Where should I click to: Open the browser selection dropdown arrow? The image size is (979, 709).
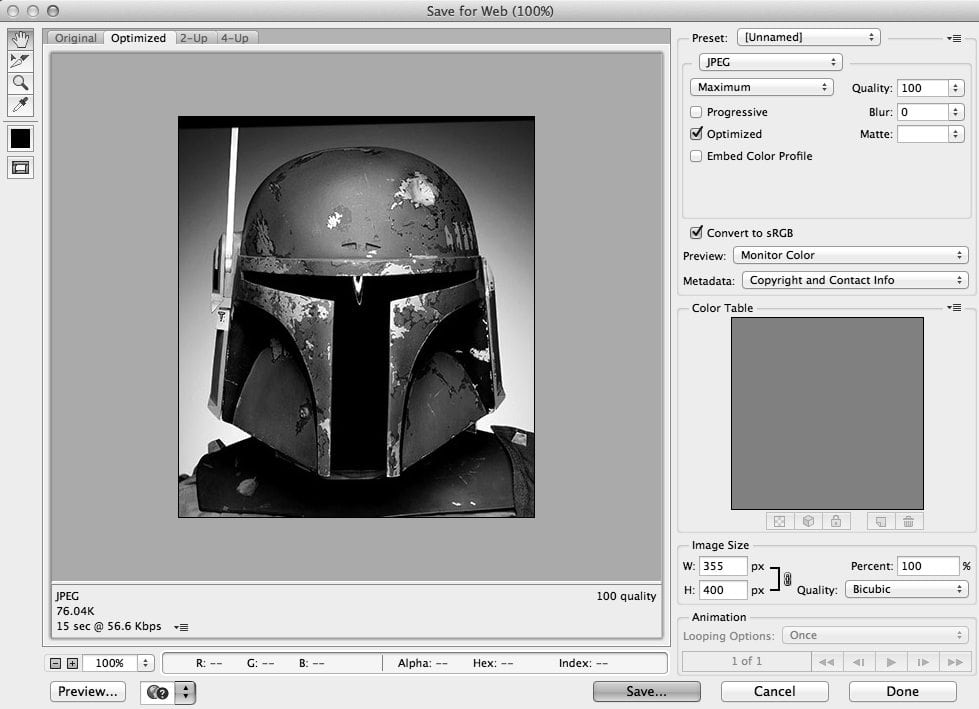coord(185,692)
